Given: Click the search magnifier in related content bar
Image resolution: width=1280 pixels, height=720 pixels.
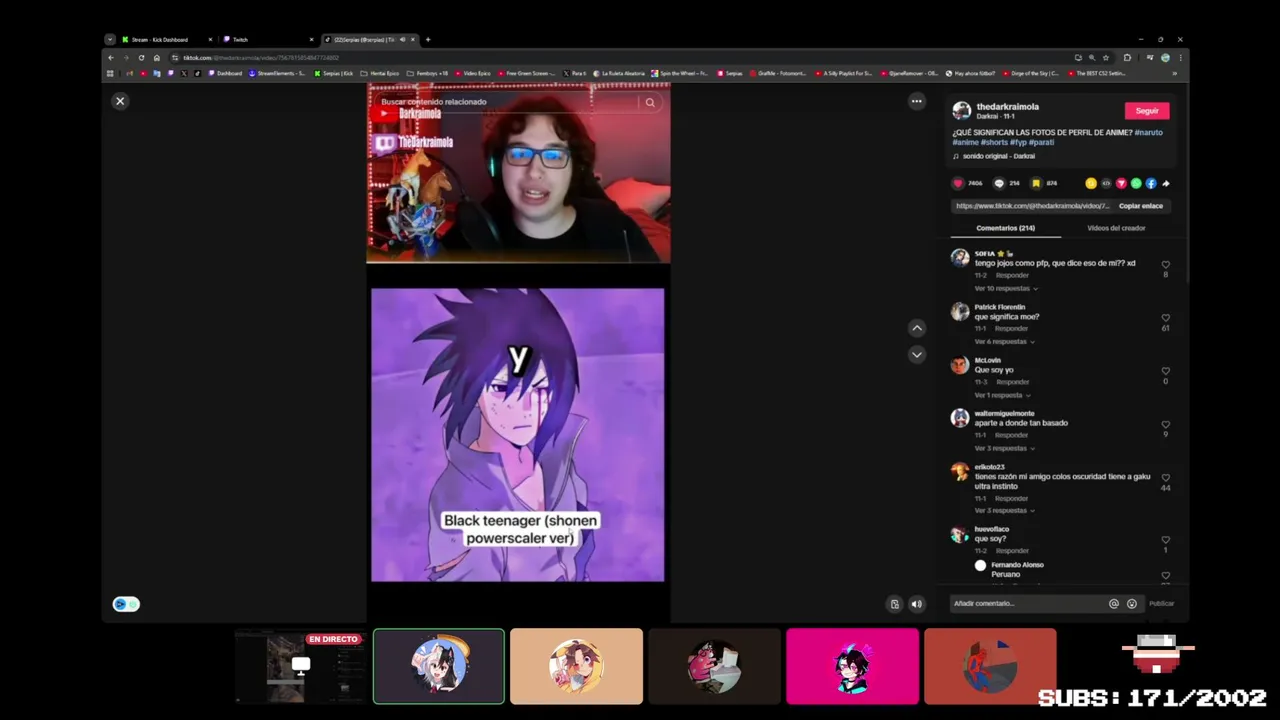Looking at the screenshot, I should (x=650, y=102).
